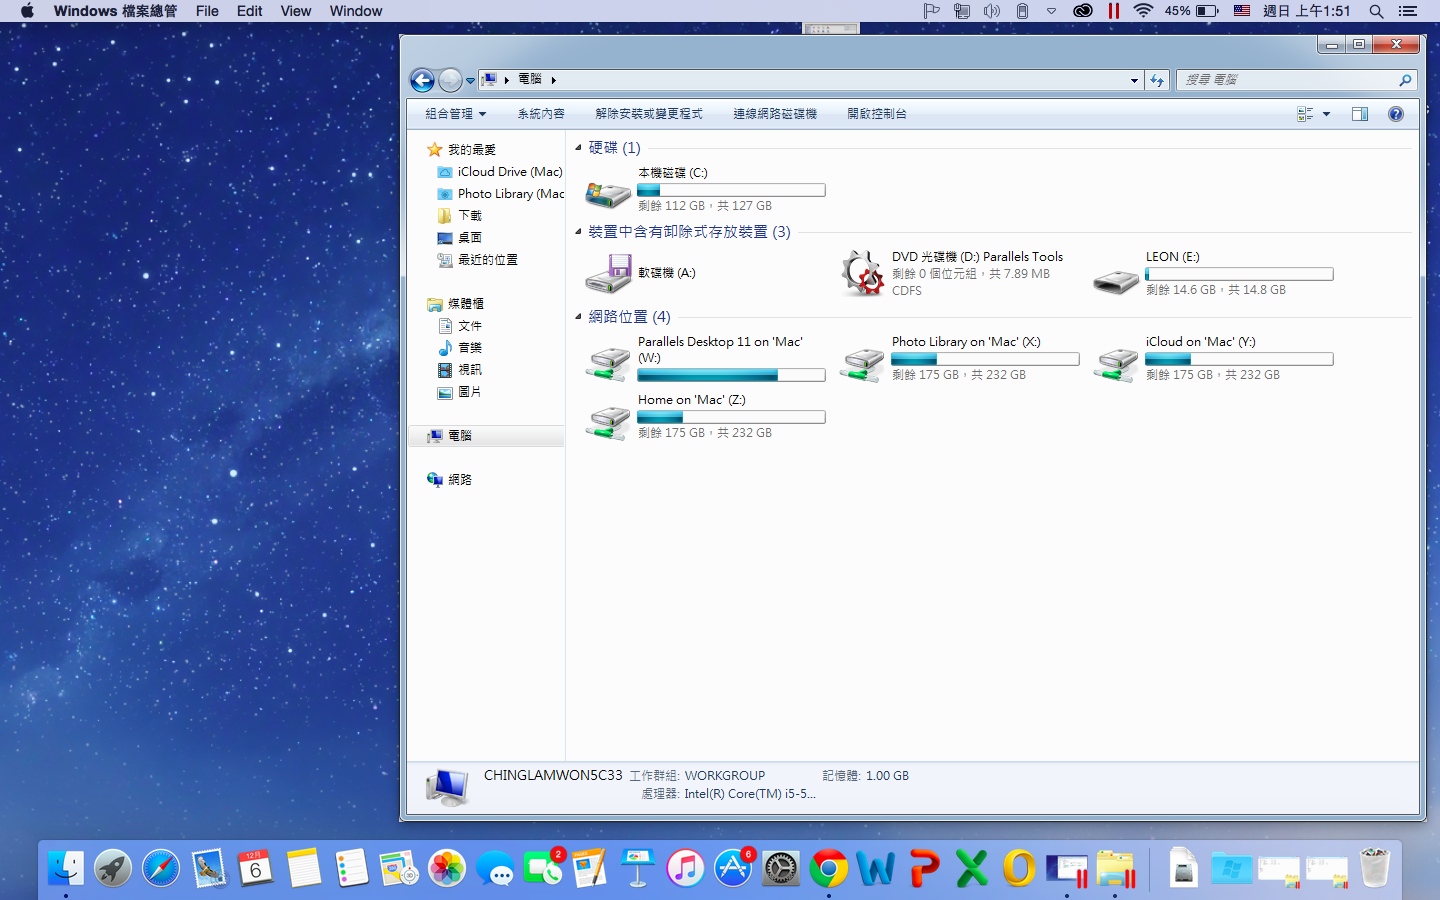
Task: Collapse the 硬碟 (1) group
Action: click(578, 148)
